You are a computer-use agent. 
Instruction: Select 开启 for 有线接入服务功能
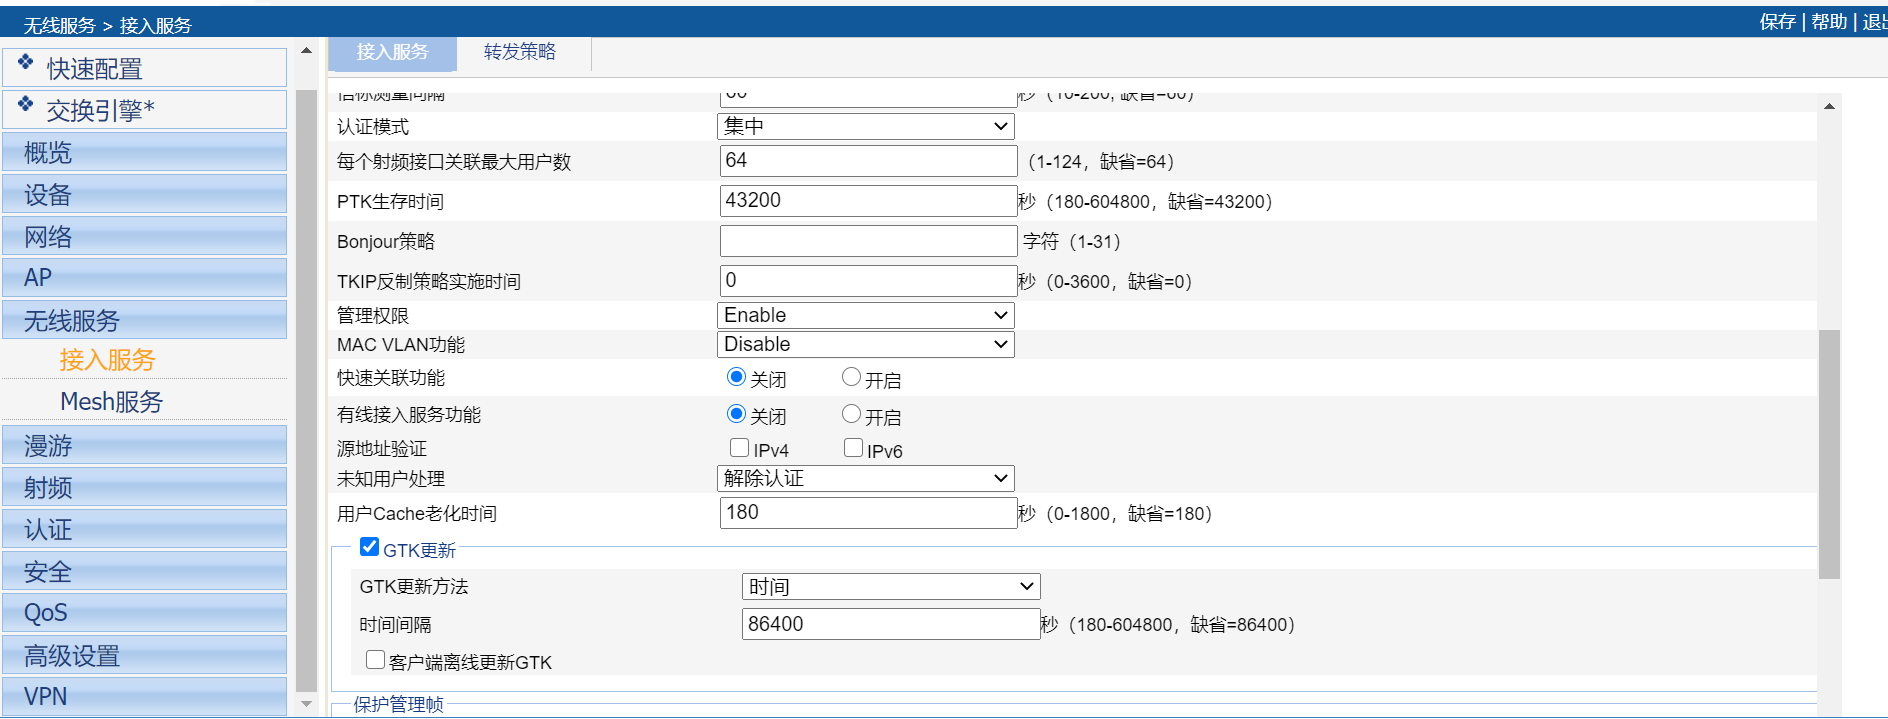click(851, 414)
